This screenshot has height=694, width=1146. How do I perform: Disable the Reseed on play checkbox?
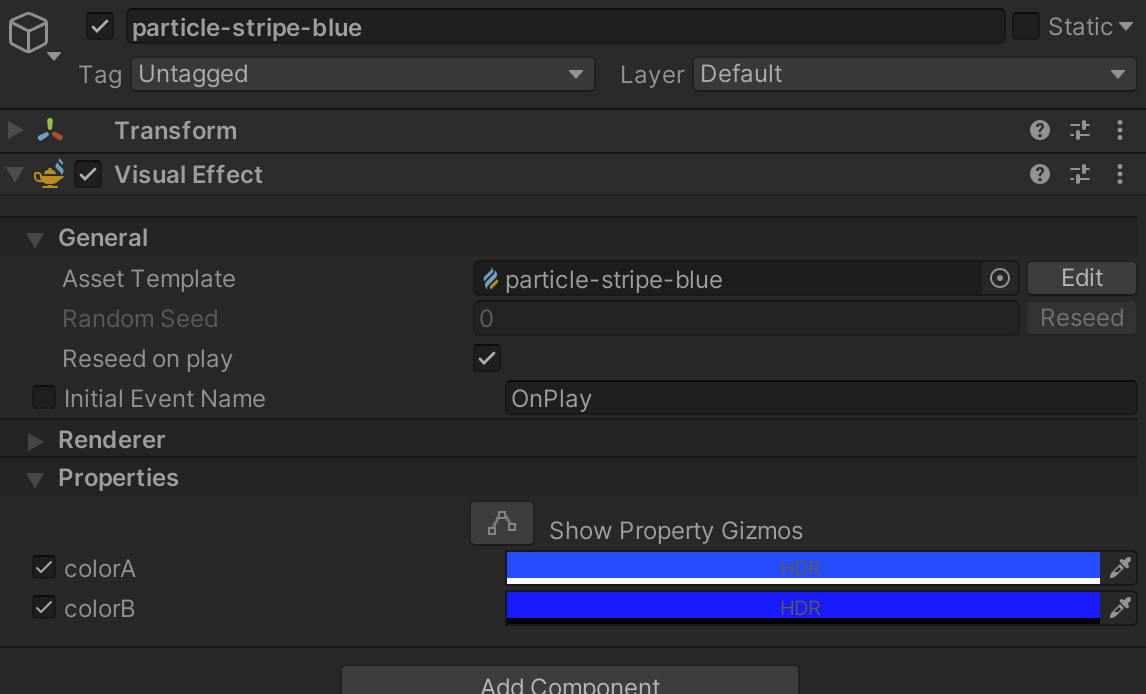(487, 357)
